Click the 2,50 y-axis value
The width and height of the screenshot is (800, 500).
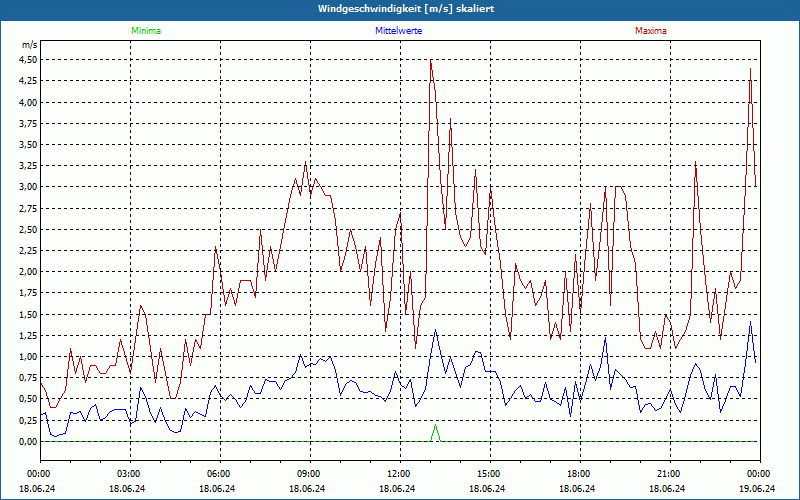tap(28, 230)
